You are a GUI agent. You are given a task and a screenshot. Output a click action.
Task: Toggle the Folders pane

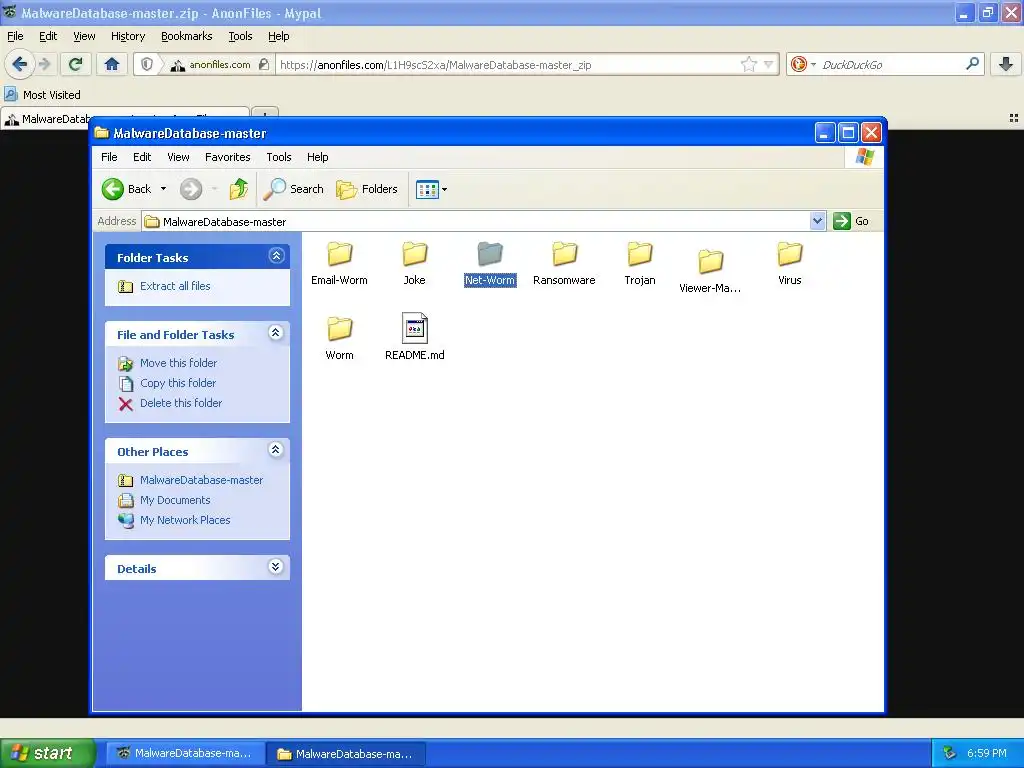point(366,189)
